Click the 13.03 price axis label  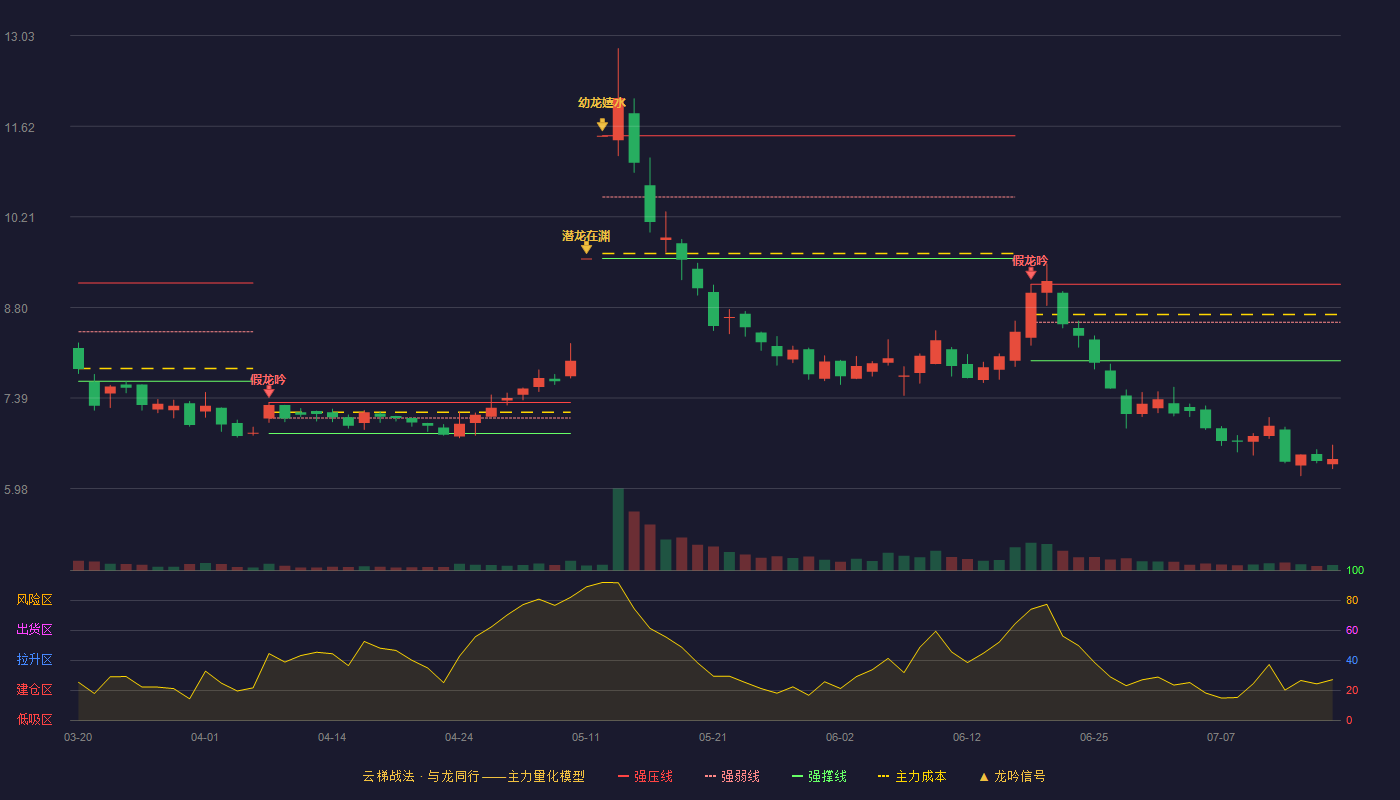[19, 37]
